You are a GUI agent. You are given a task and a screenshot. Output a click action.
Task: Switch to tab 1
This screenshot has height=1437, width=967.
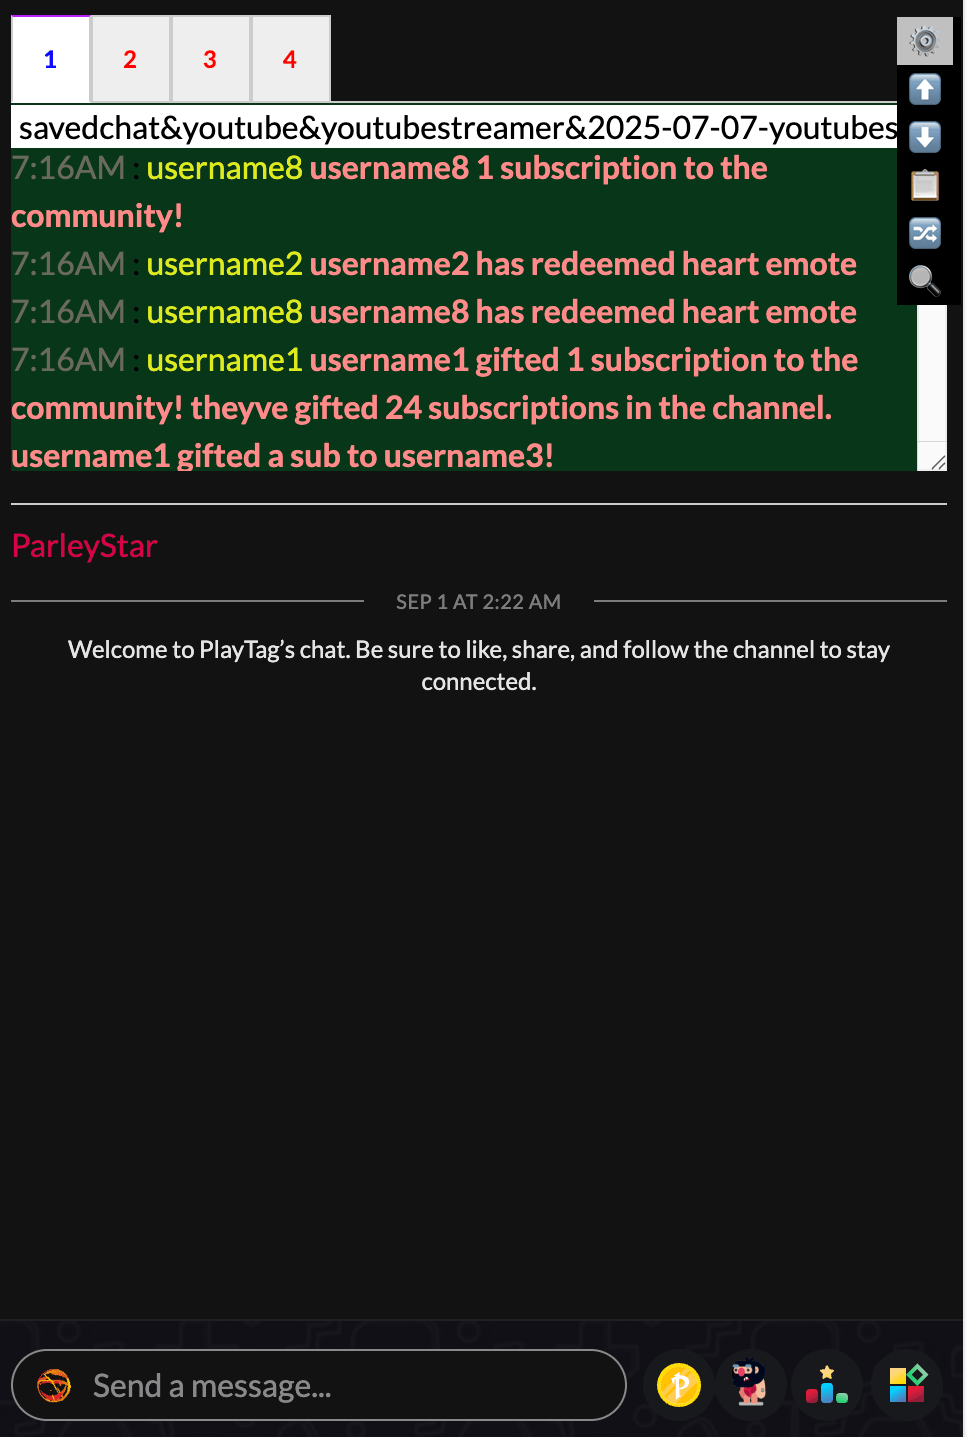coord(50,59)
